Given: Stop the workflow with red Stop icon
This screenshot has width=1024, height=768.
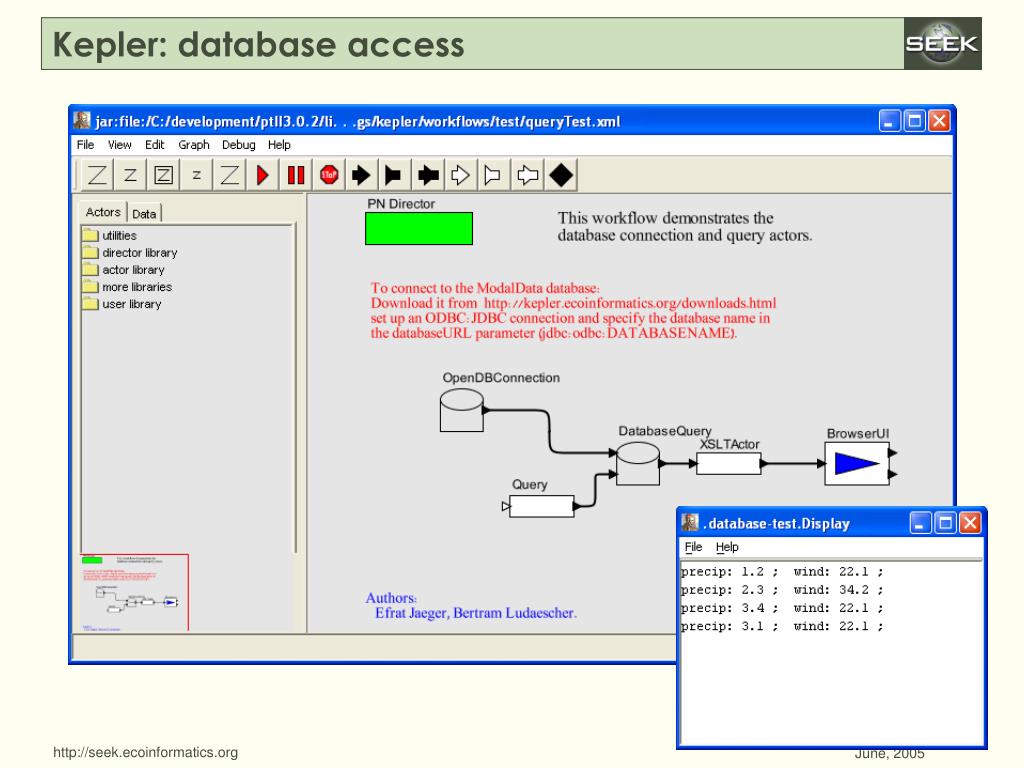Looking at the screenshot, I should click(329, 175).
